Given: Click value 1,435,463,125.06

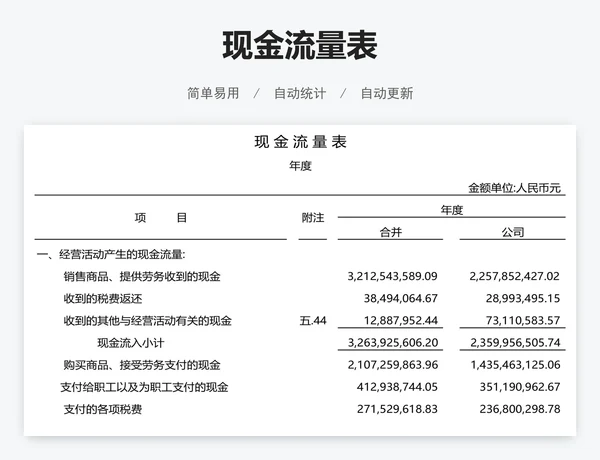Looking at the screenshot, I should [x=515, y=365].
